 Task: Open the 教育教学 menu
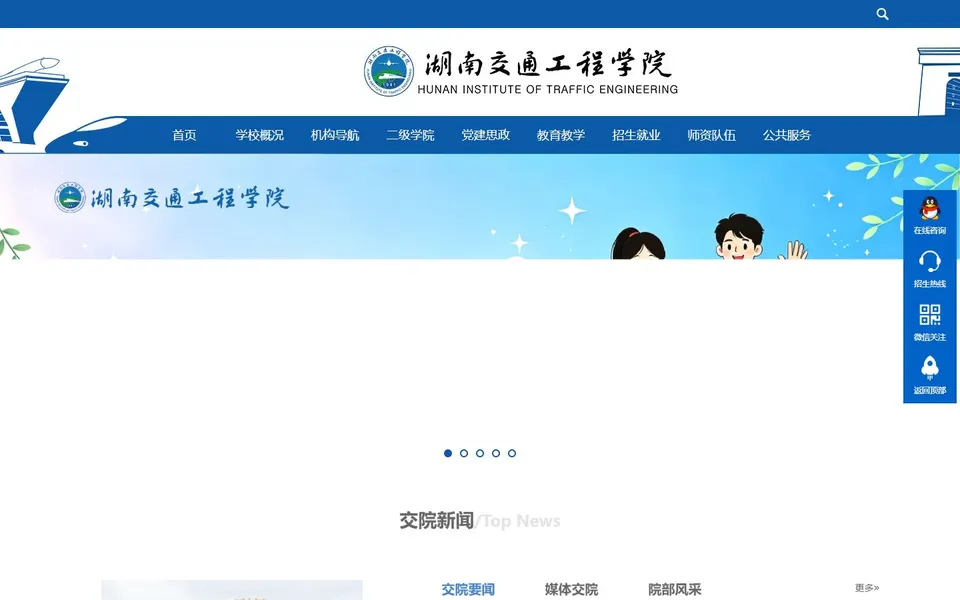[x=561, y=135]
